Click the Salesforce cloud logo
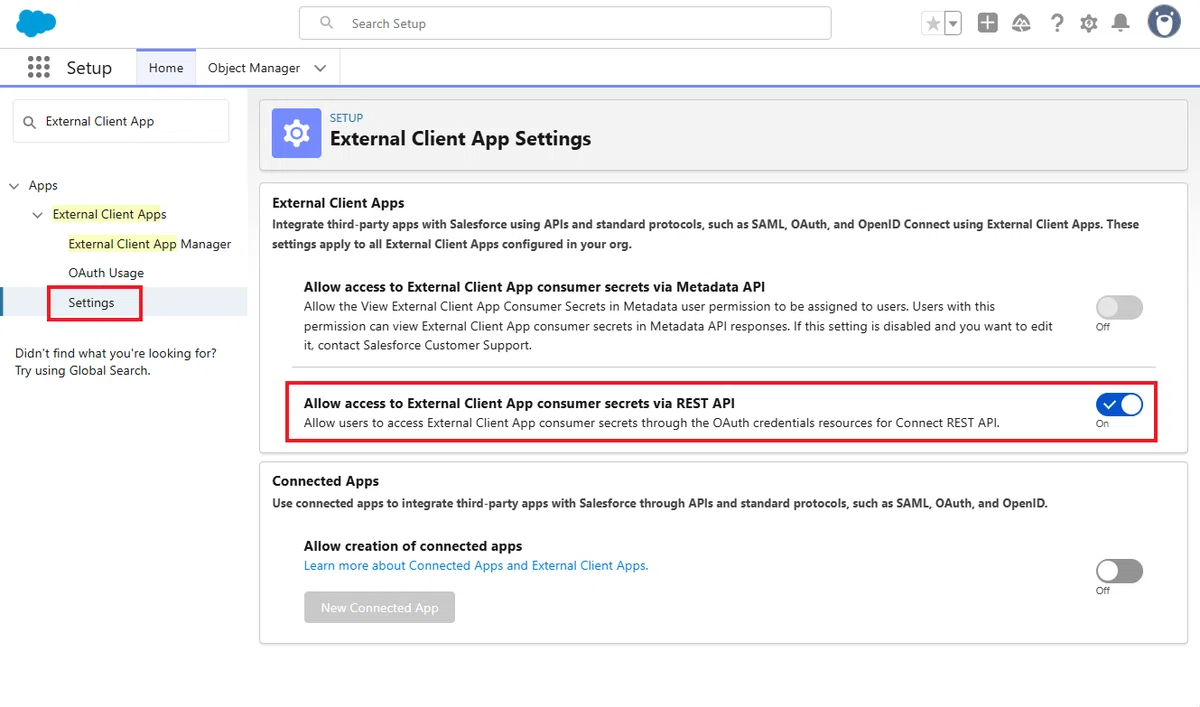 click(37, 22)
